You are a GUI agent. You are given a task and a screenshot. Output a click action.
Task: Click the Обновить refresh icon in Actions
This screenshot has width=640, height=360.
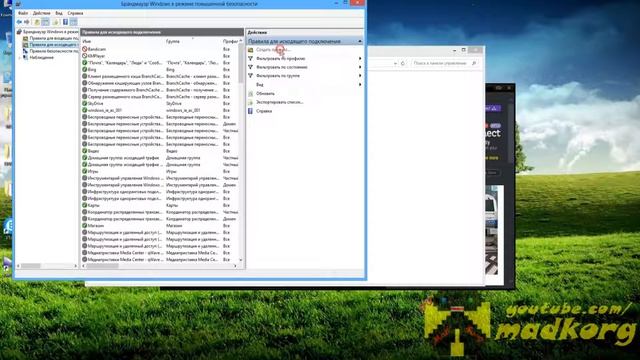[x=251, y=93]
